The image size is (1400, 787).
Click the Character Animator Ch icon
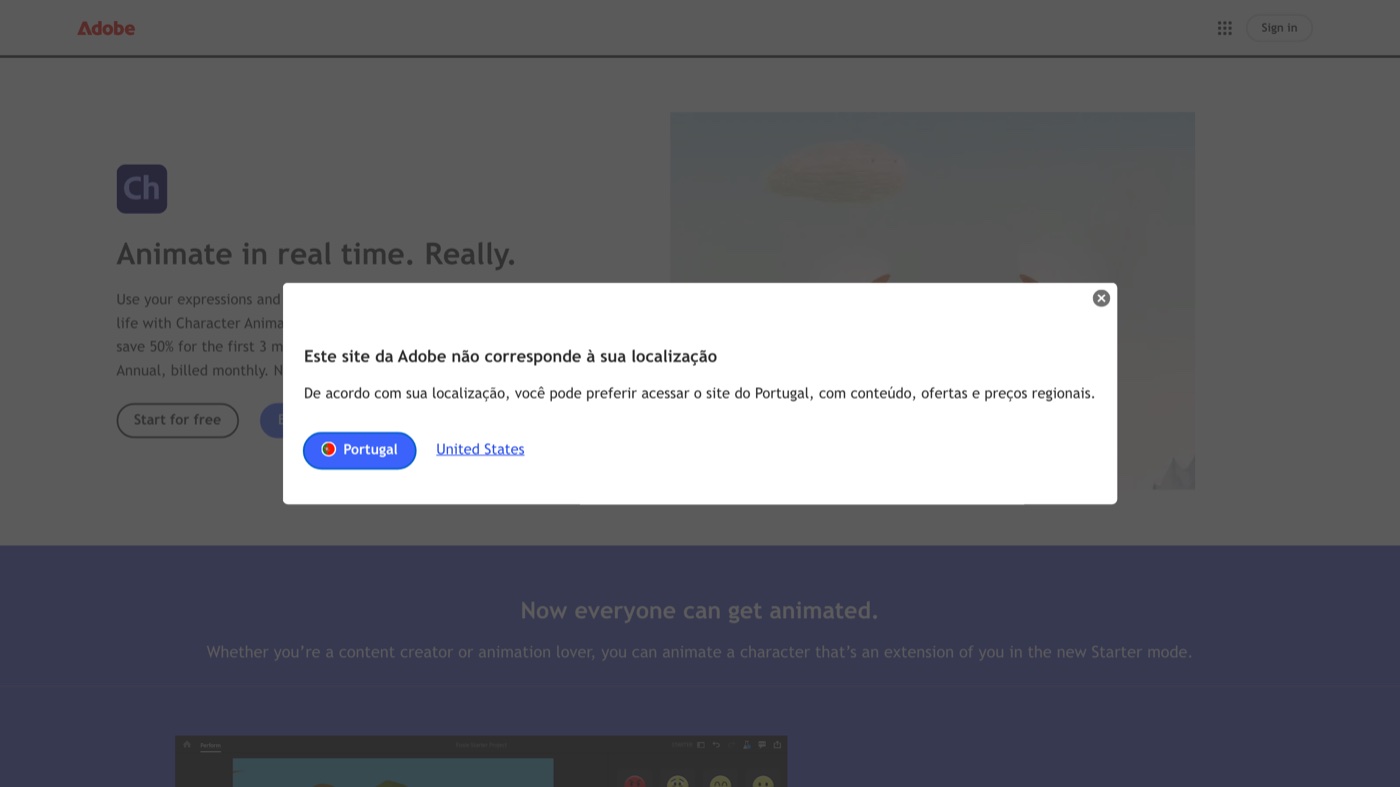pyautogui.click(x=142, y=189)
